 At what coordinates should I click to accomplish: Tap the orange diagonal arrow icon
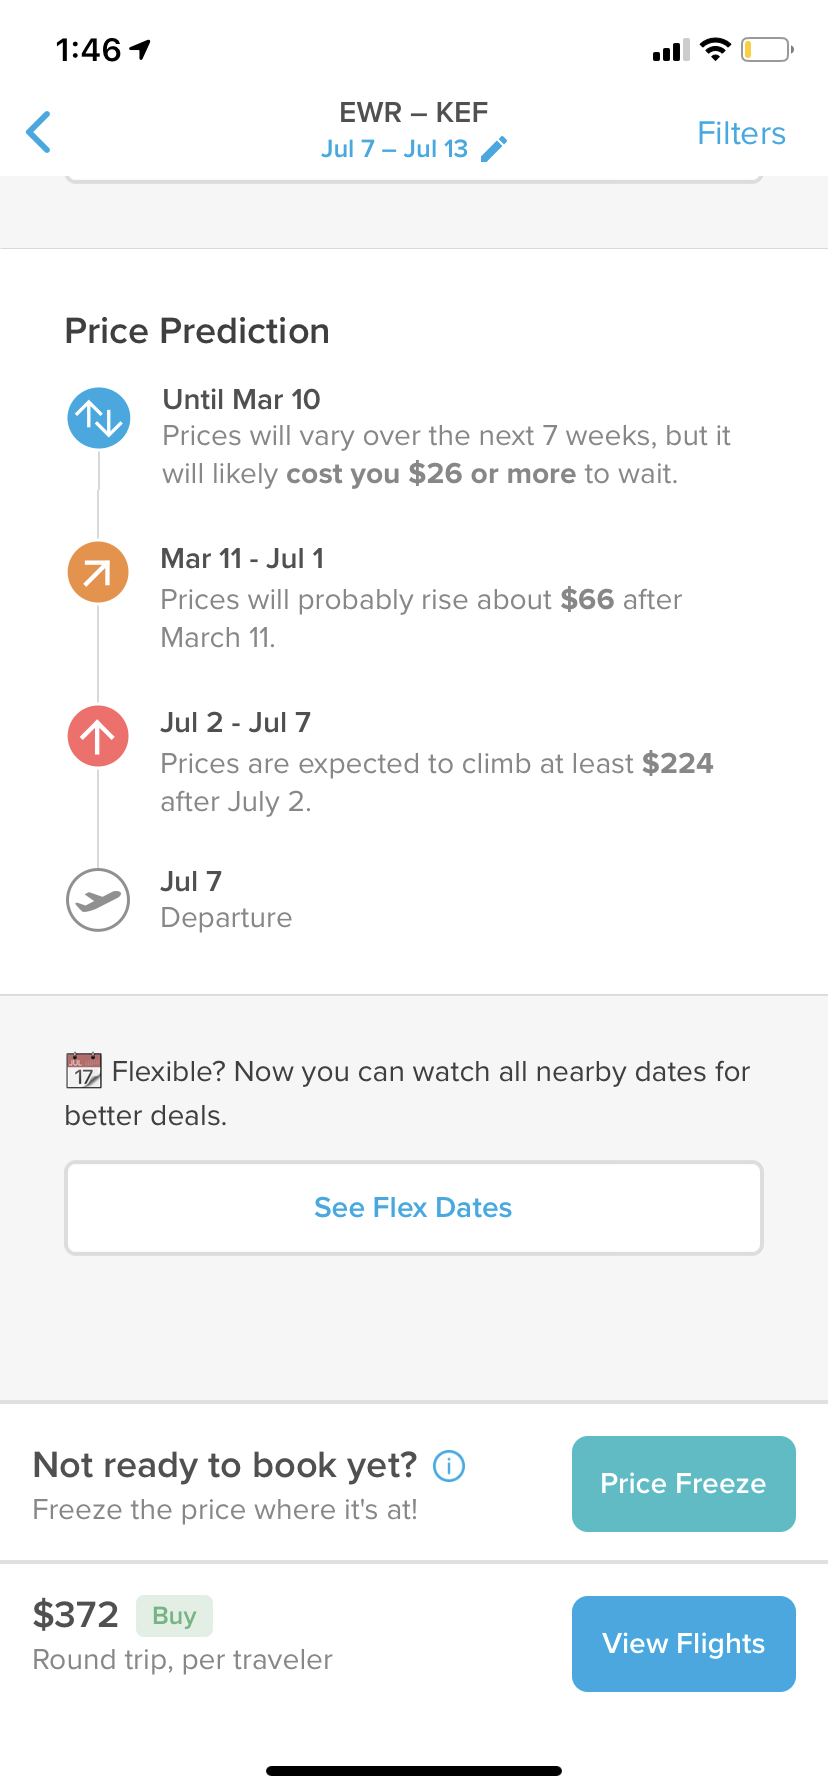point(98,572)
